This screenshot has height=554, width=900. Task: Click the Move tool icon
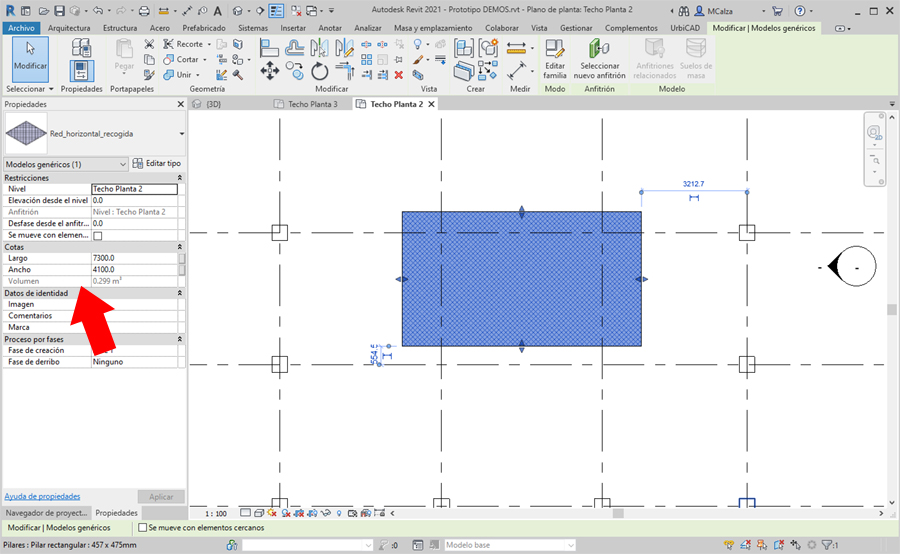269,71
